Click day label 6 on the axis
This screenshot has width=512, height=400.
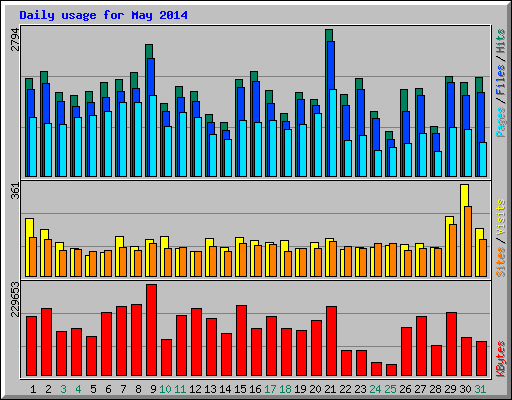click(x=108, y=389)
